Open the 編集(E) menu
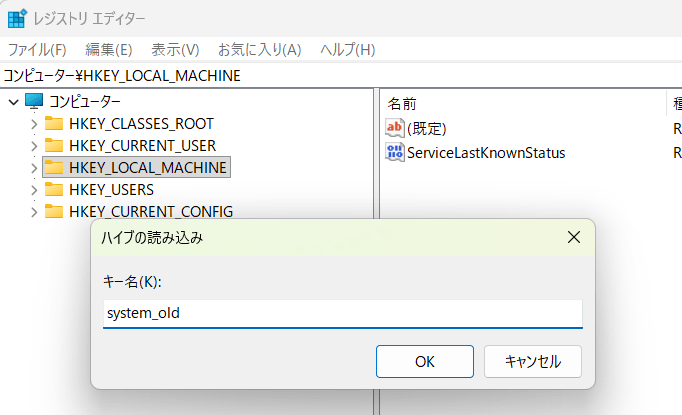The height and width of the screenshot is (415, 682). (x=109, y=50)
